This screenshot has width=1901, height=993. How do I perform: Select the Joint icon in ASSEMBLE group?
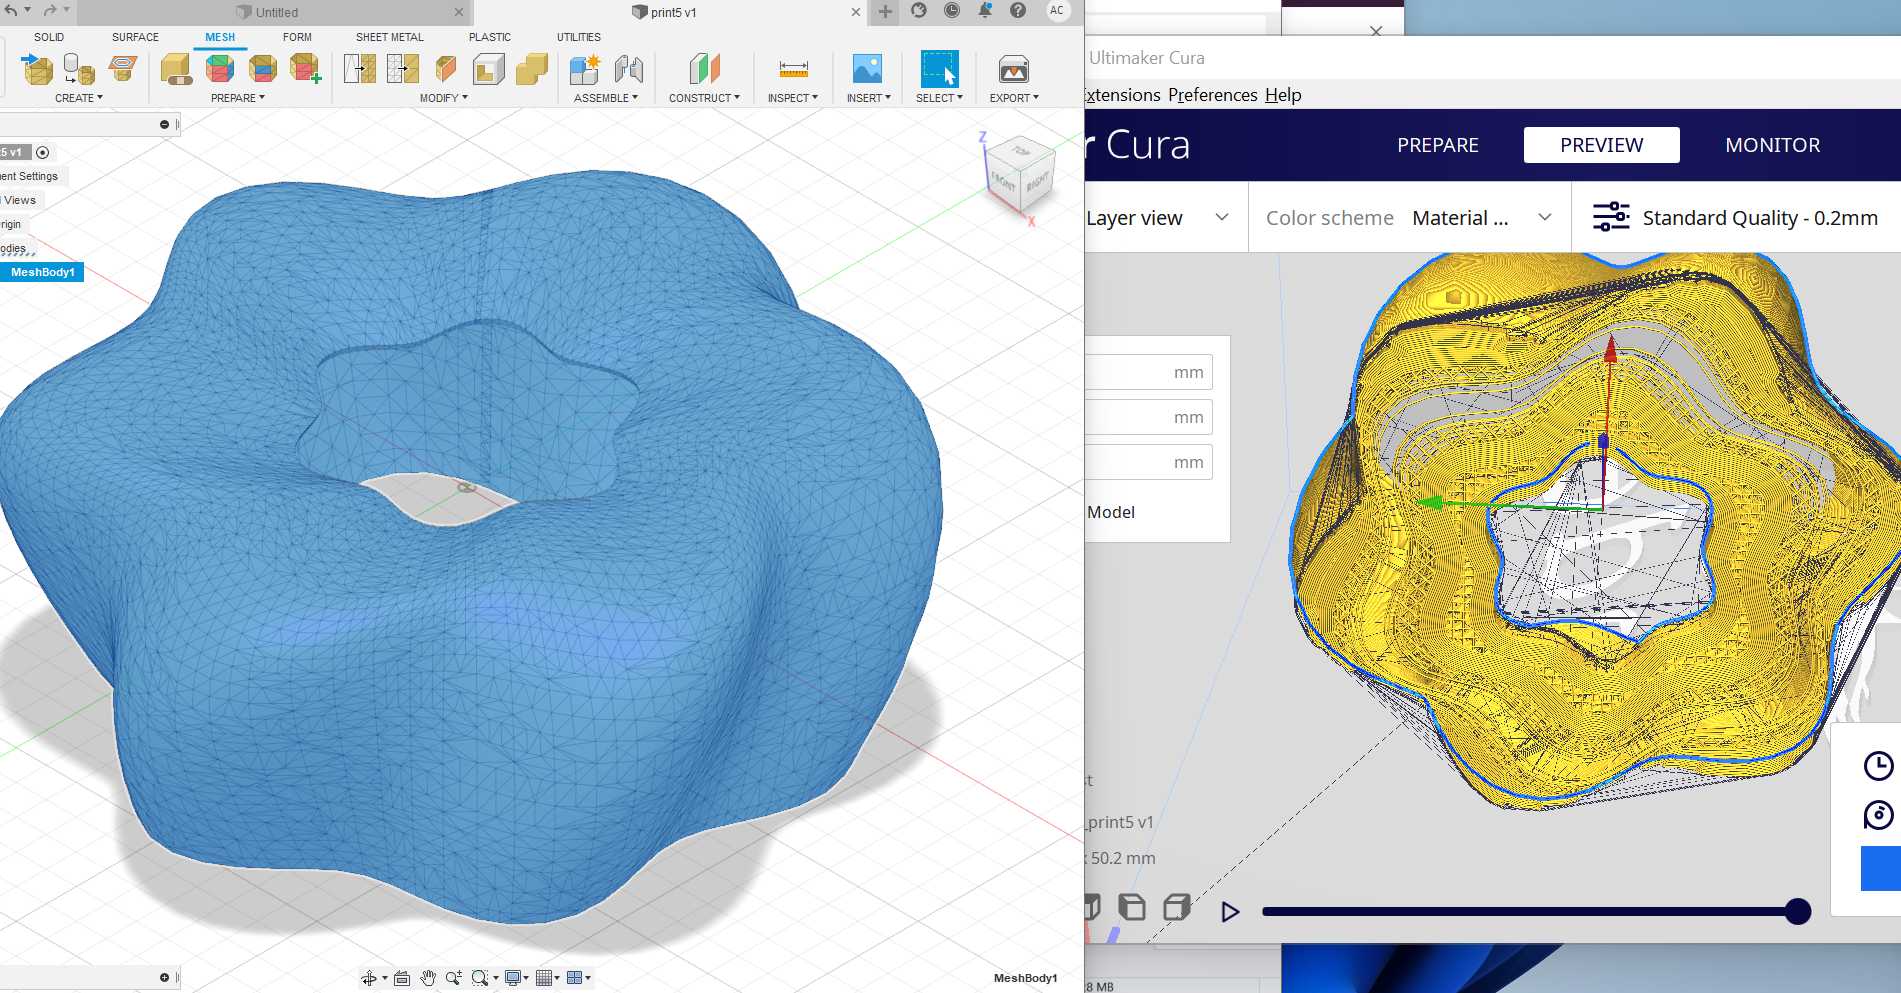click(629, 69)
